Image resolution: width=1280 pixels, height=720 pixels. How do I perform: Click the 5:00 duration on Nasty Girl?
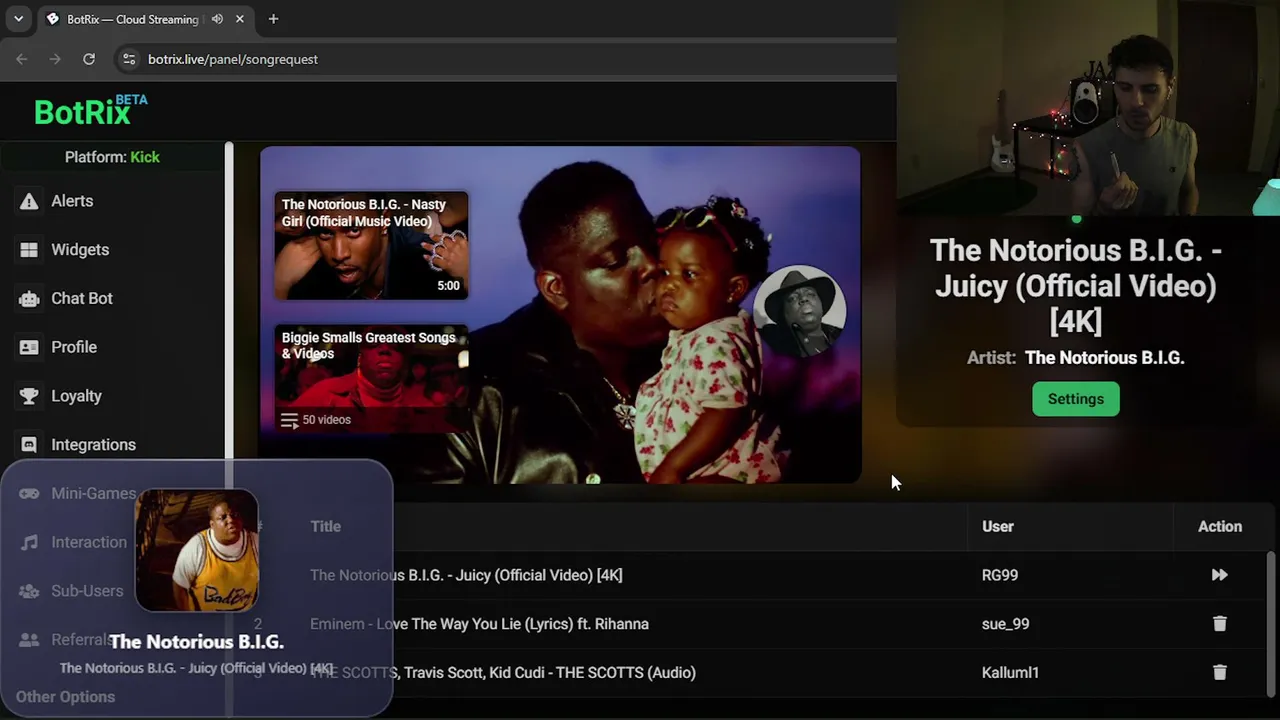[448, 286]
